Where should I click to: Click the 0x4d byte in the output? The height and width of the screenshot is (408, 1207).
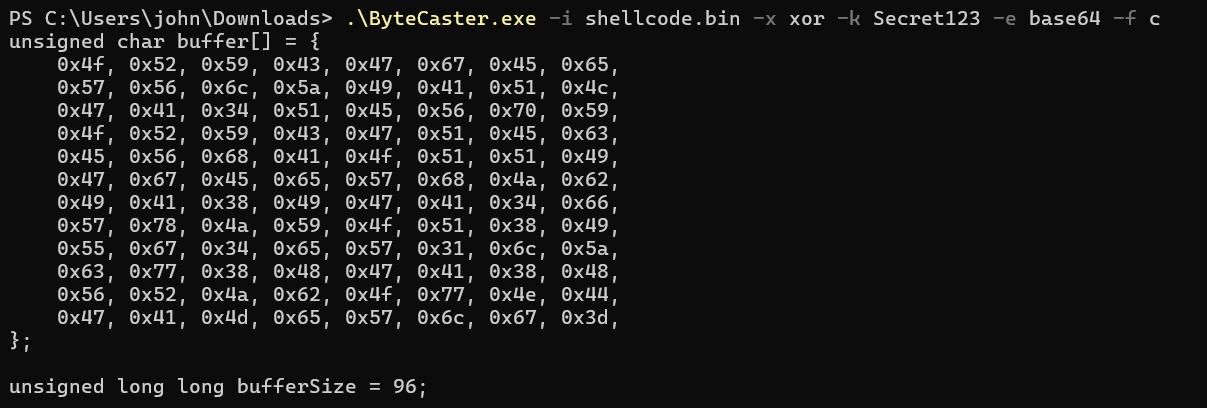pyautogui.click(x=226, y=317)
